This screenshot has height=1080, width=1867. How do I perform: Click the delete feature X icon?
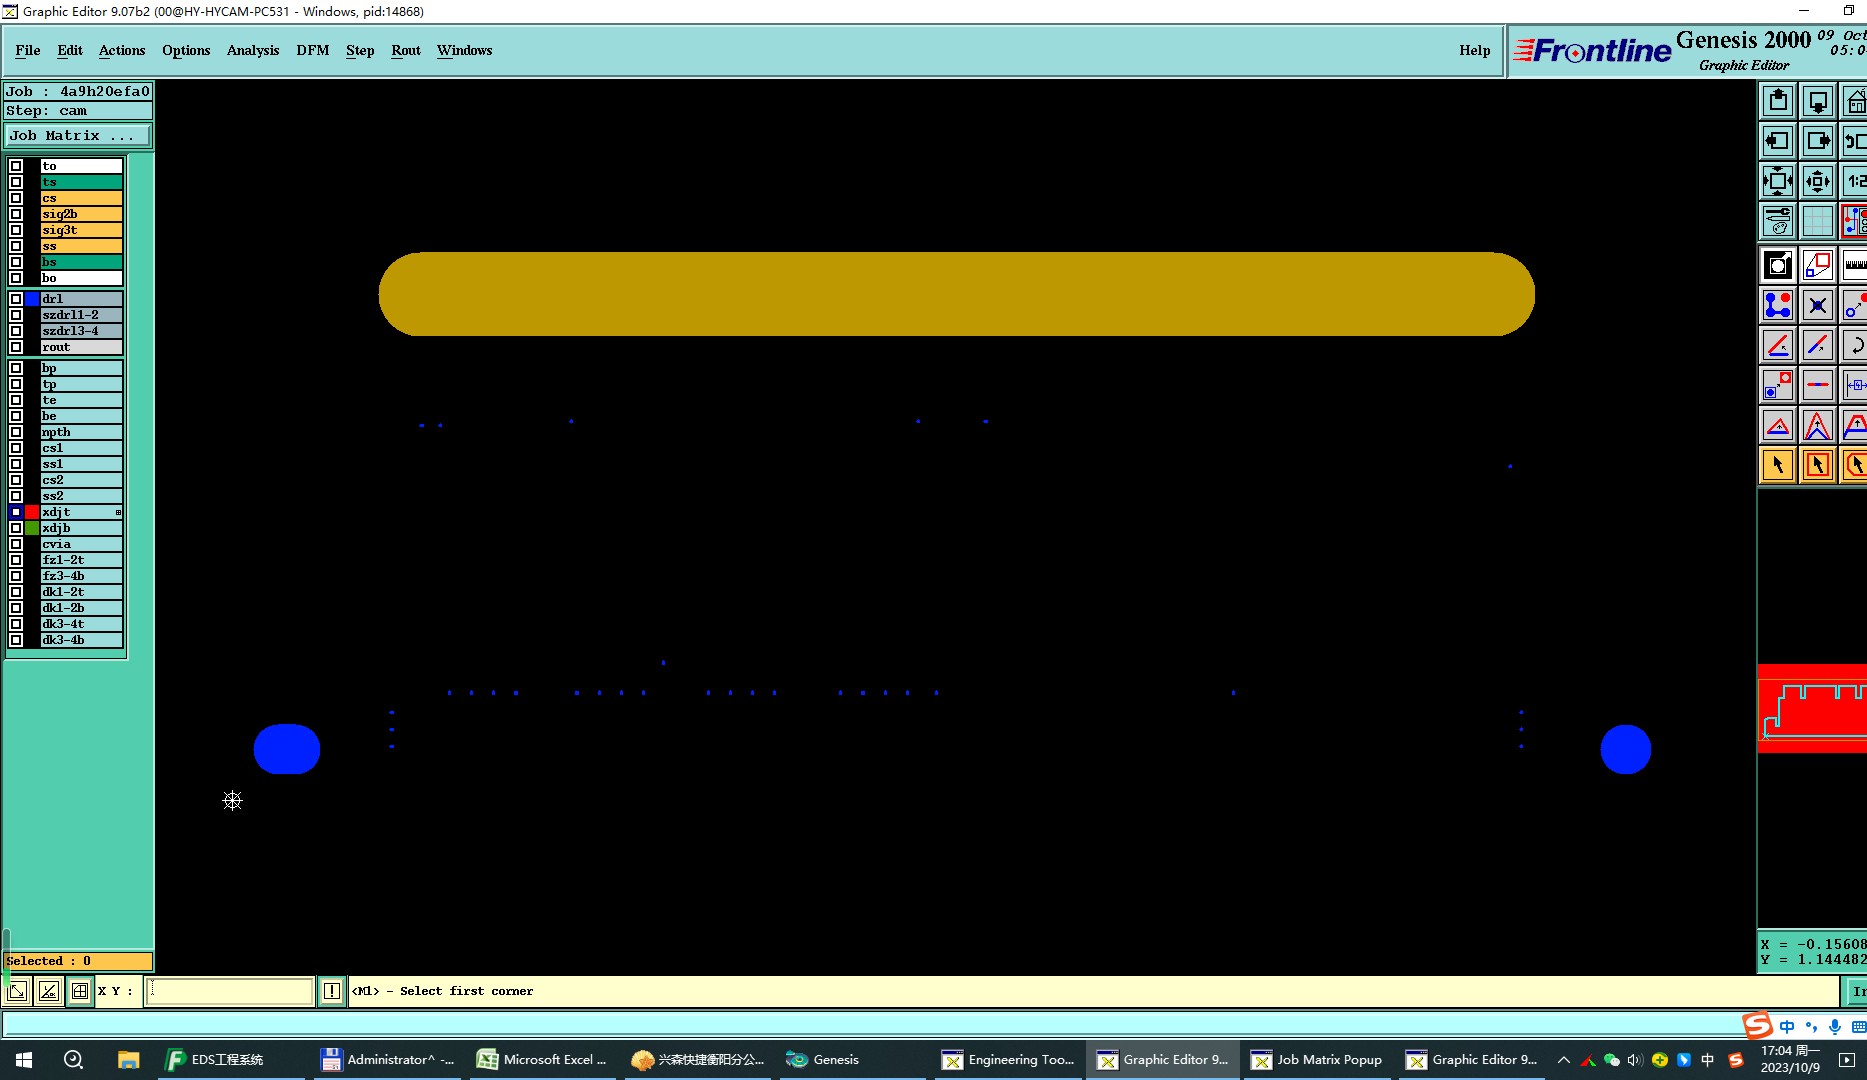(x=1818, y=305)
